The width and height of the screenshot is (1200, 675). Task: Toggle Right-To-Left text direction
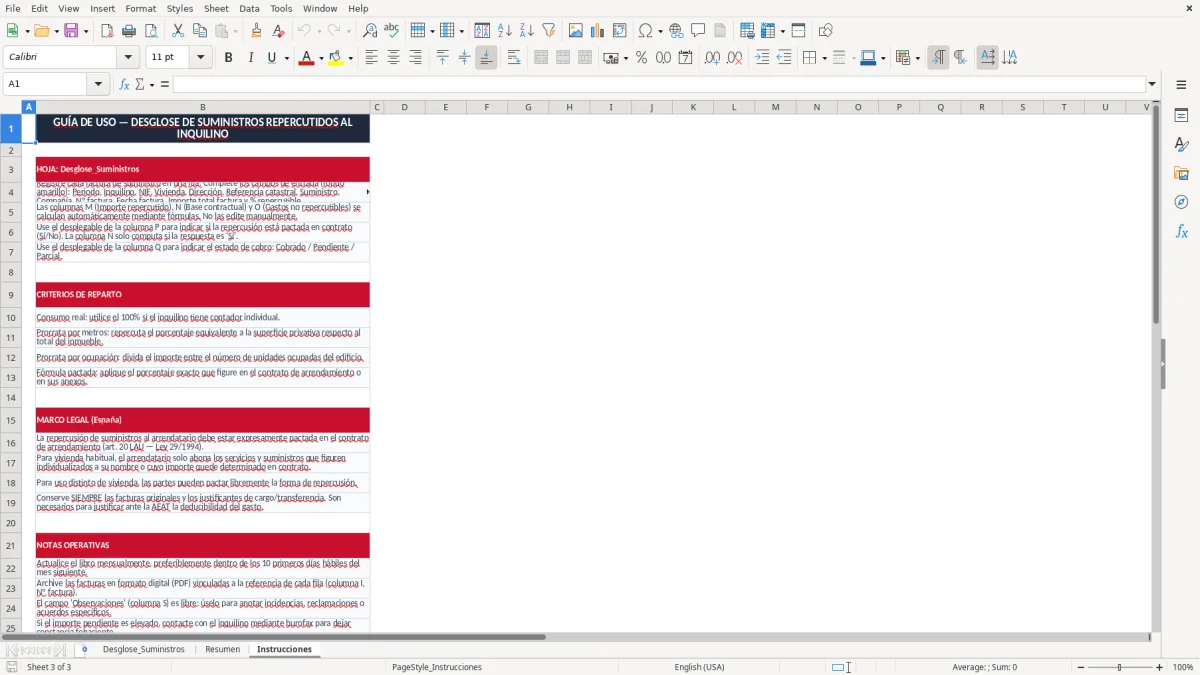tap(960, 58)
